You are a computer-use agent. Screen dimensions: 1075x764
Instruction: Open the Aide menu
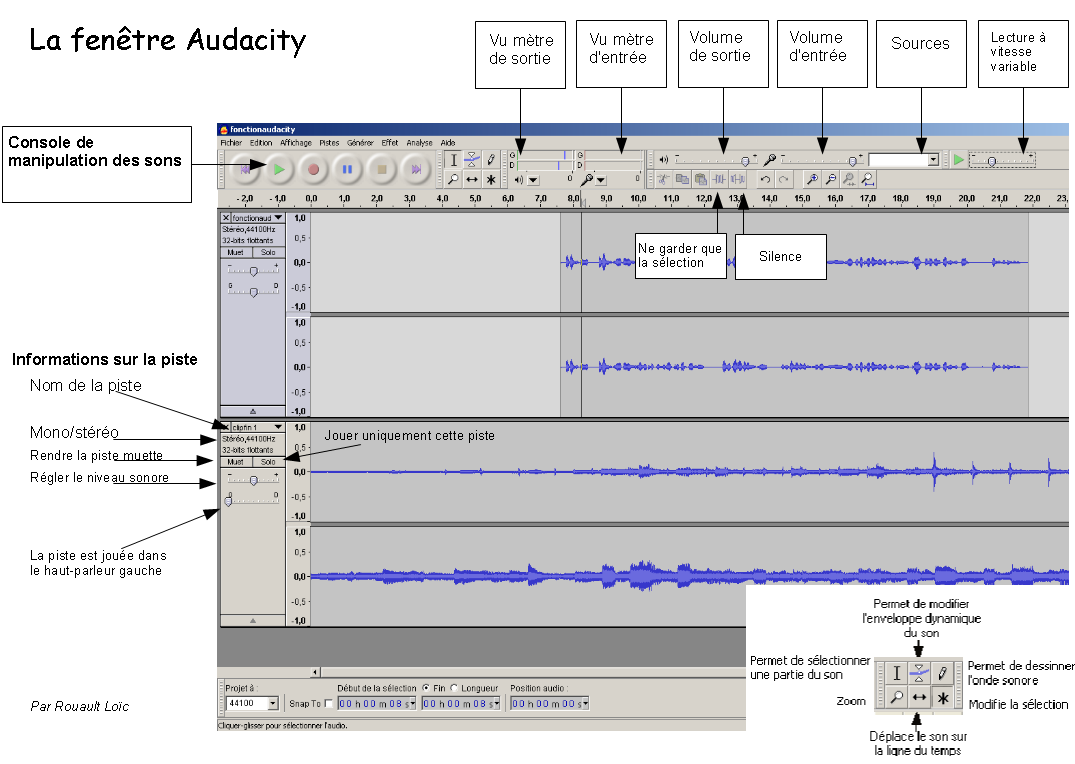coord(448,143)
